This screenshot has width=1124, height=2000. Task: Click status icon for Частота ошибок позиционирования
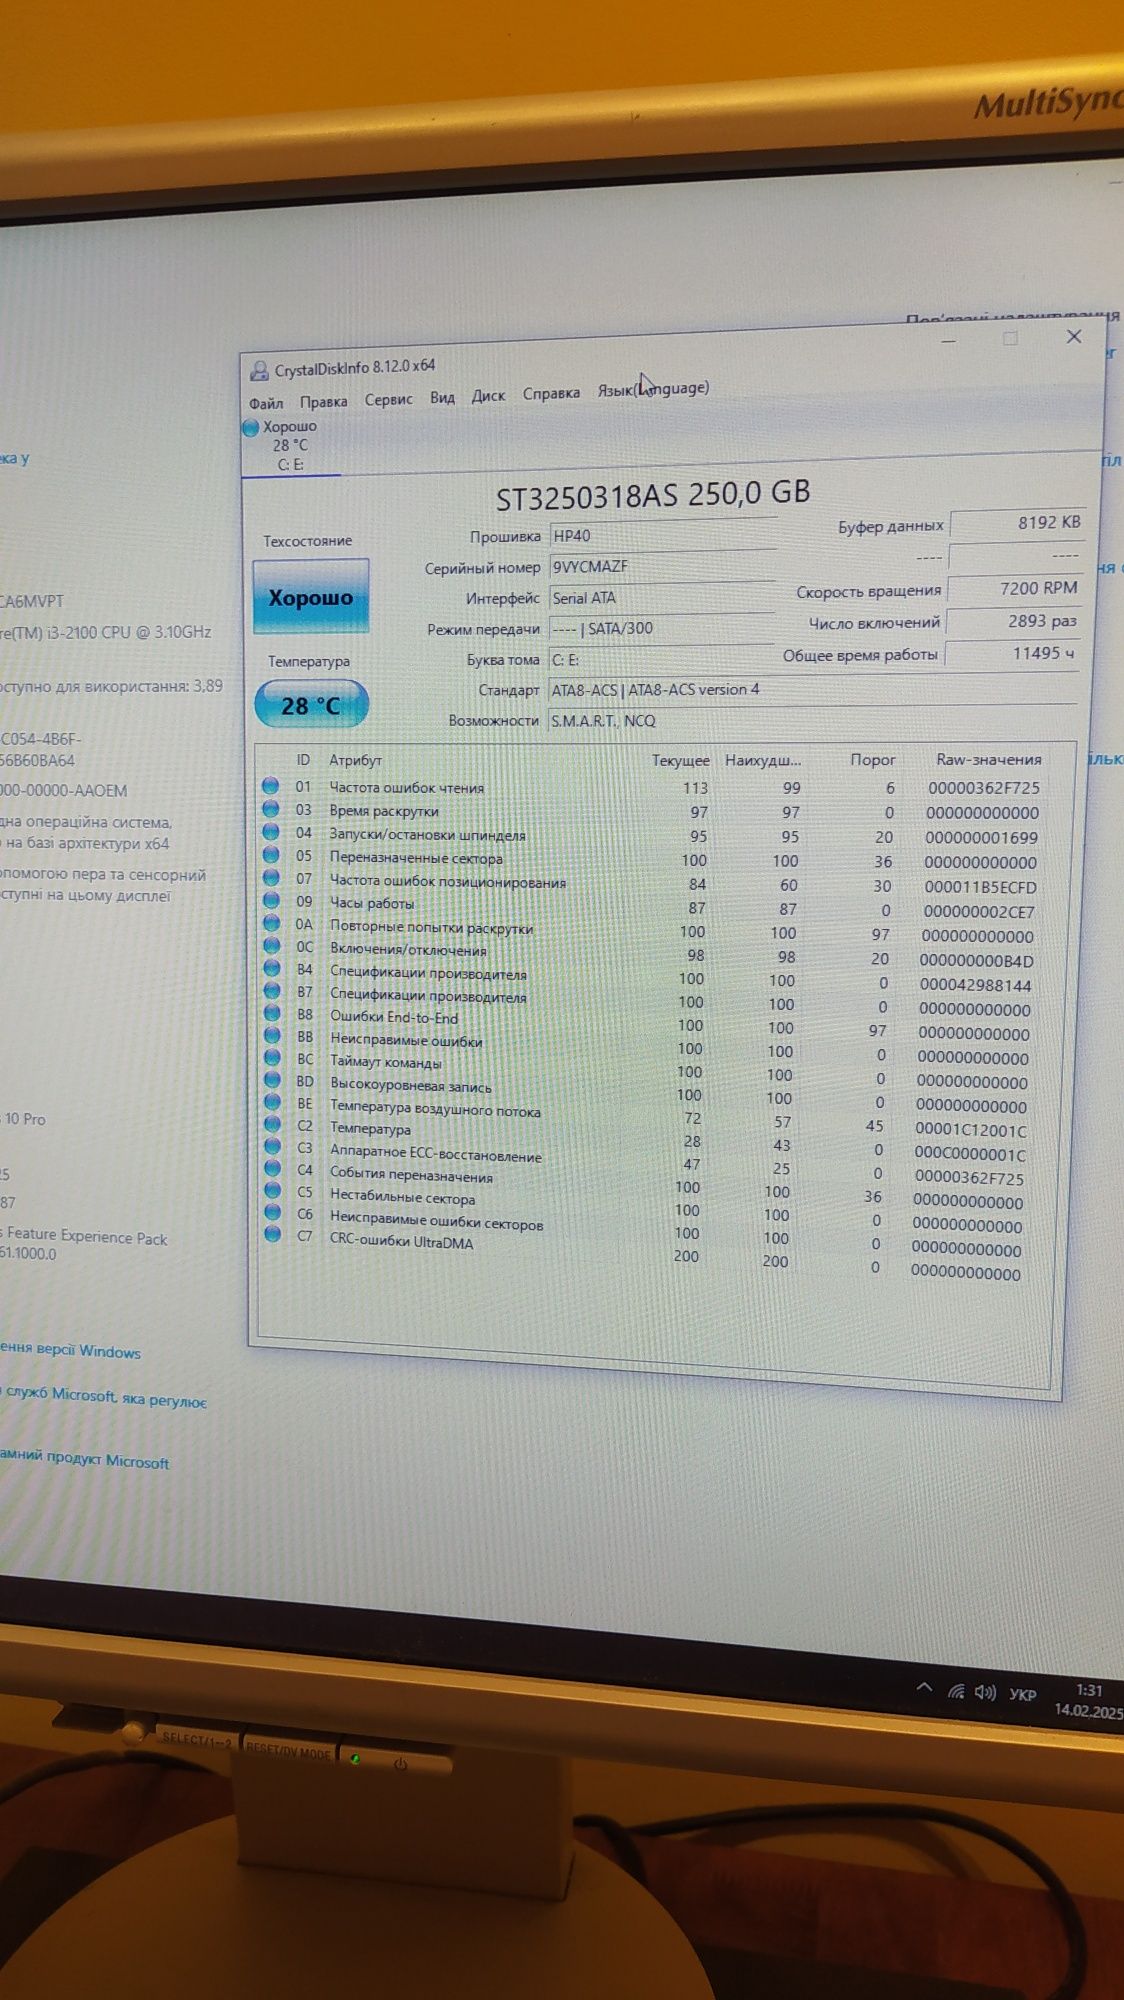click(x=271, y=878)
